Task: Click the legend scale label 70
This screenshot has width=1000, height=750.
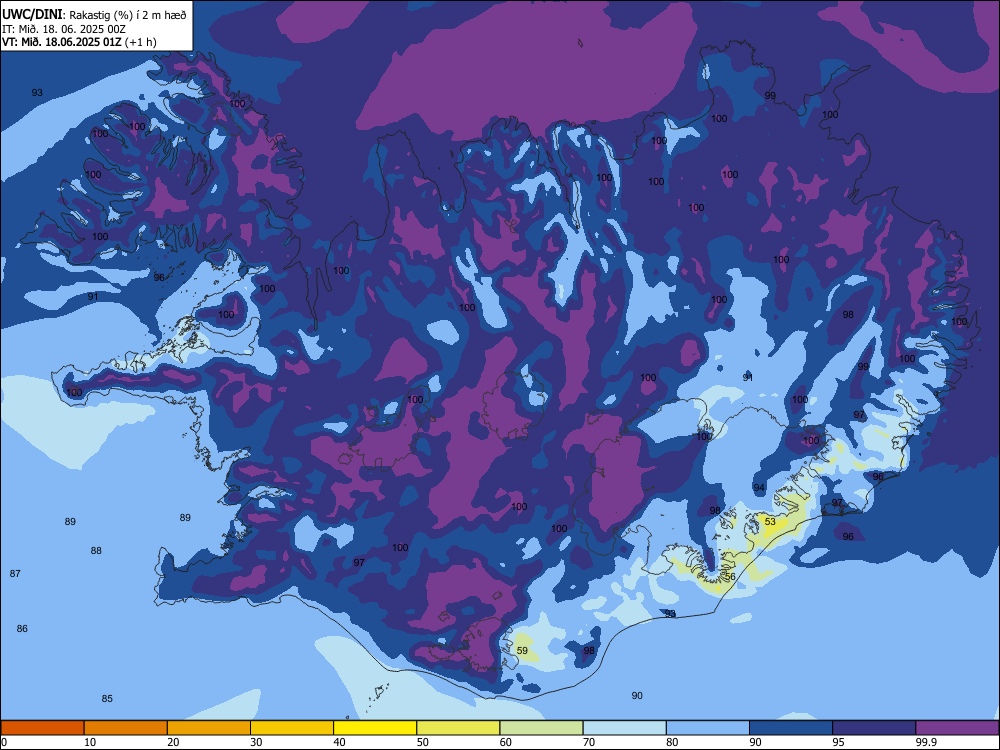Action: [589, 742]
